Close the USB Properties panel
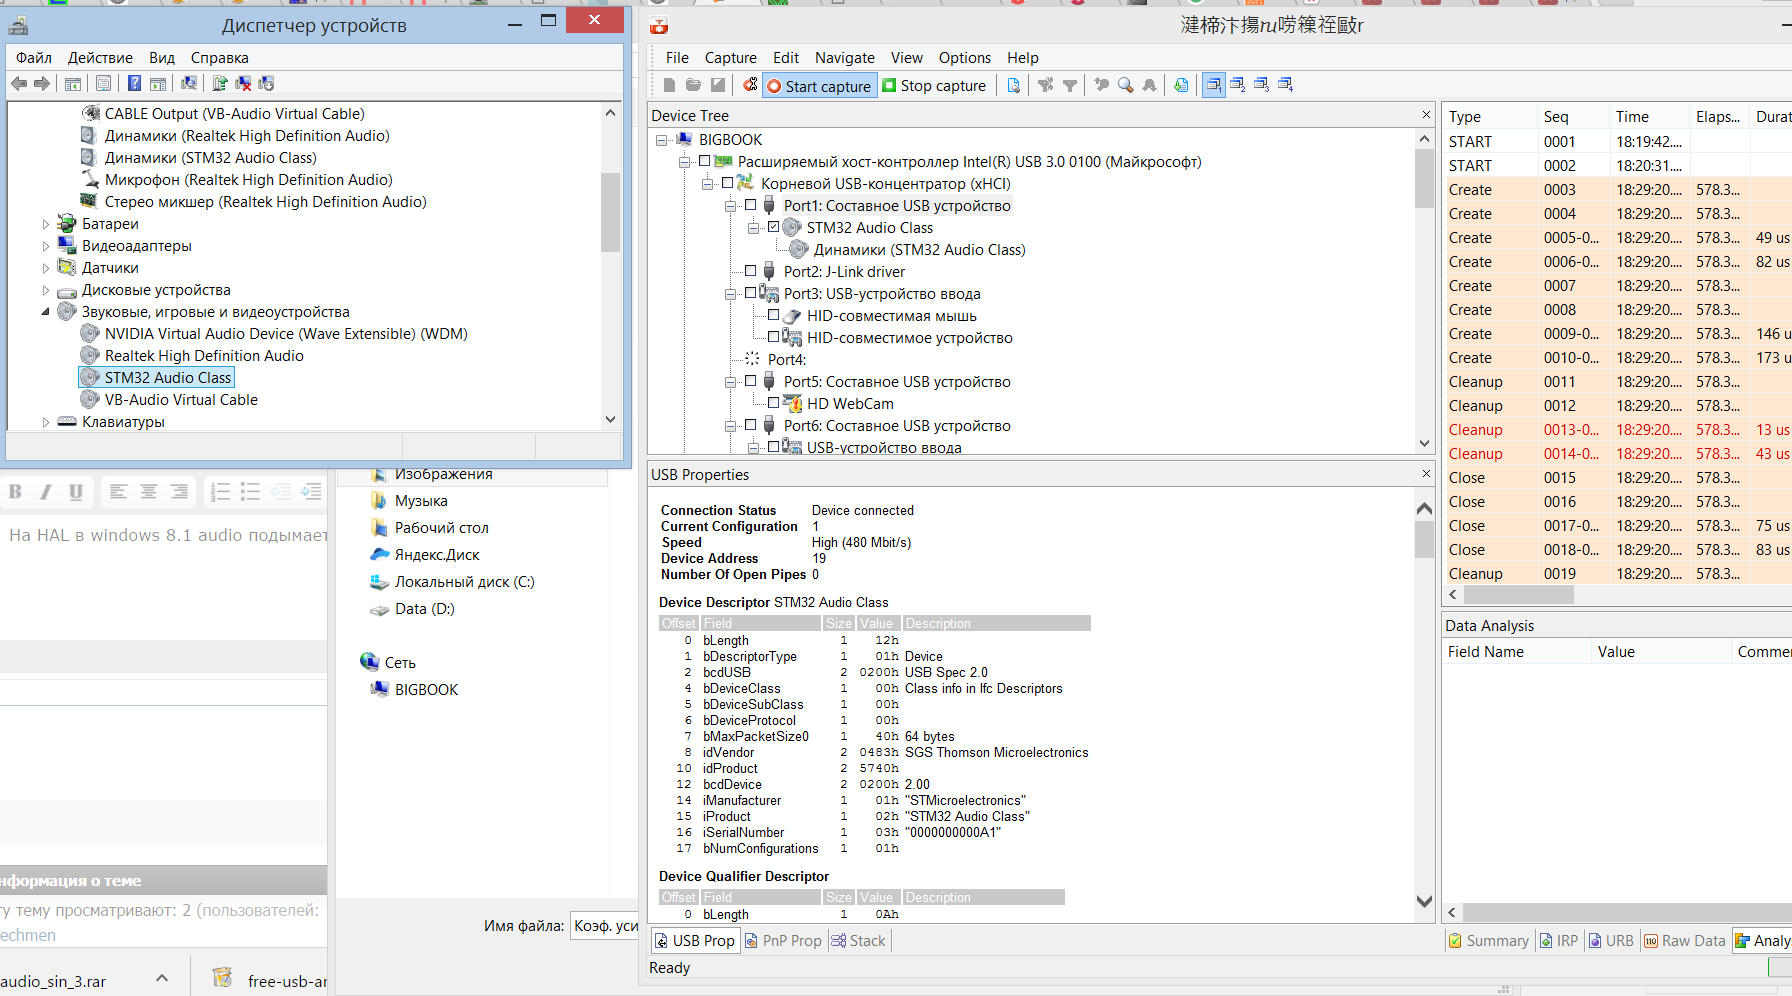1792x996 pixels. pyautogui.click(x=1426, y=474)
